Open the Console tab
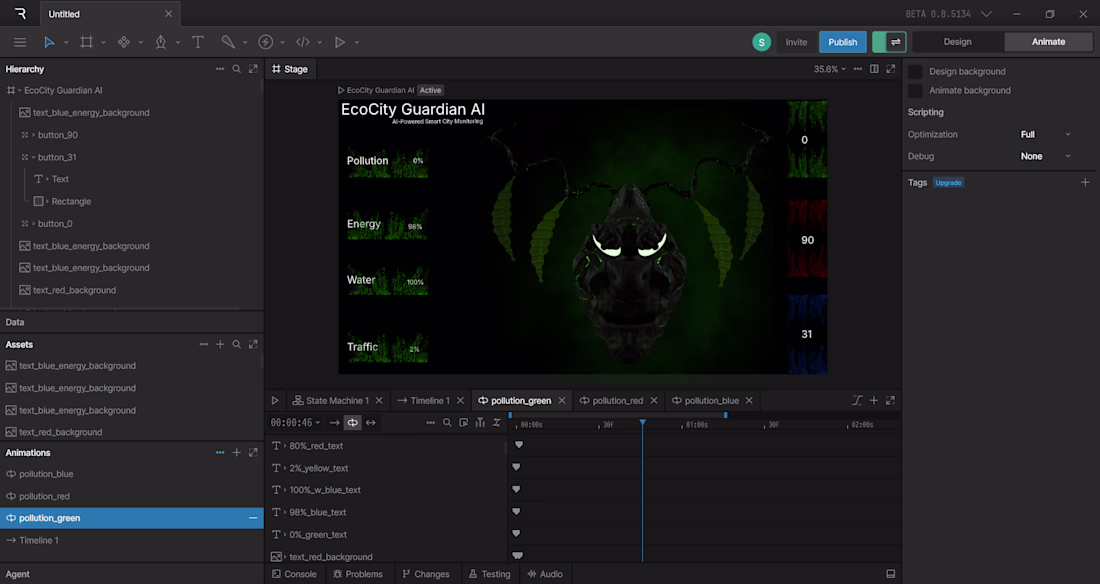Image resolution: width=1100 pixels, height=584 pixels. [294, 574]
